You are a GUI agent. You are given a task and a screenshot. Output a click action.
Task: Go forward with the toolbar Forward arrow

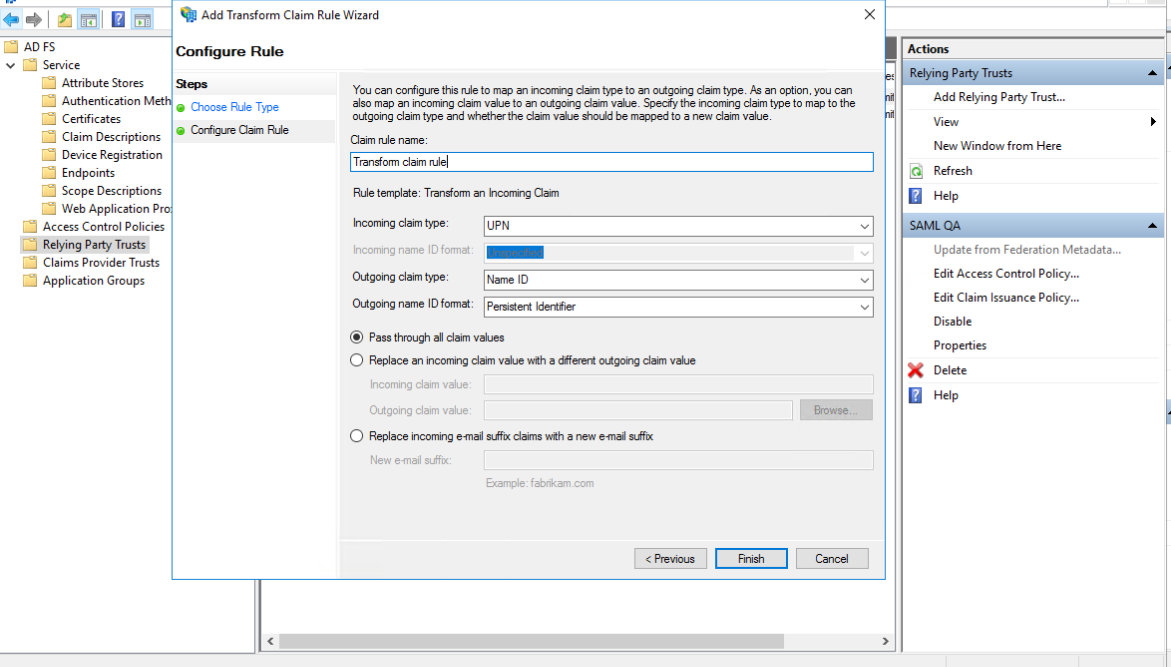pos(34,19)
